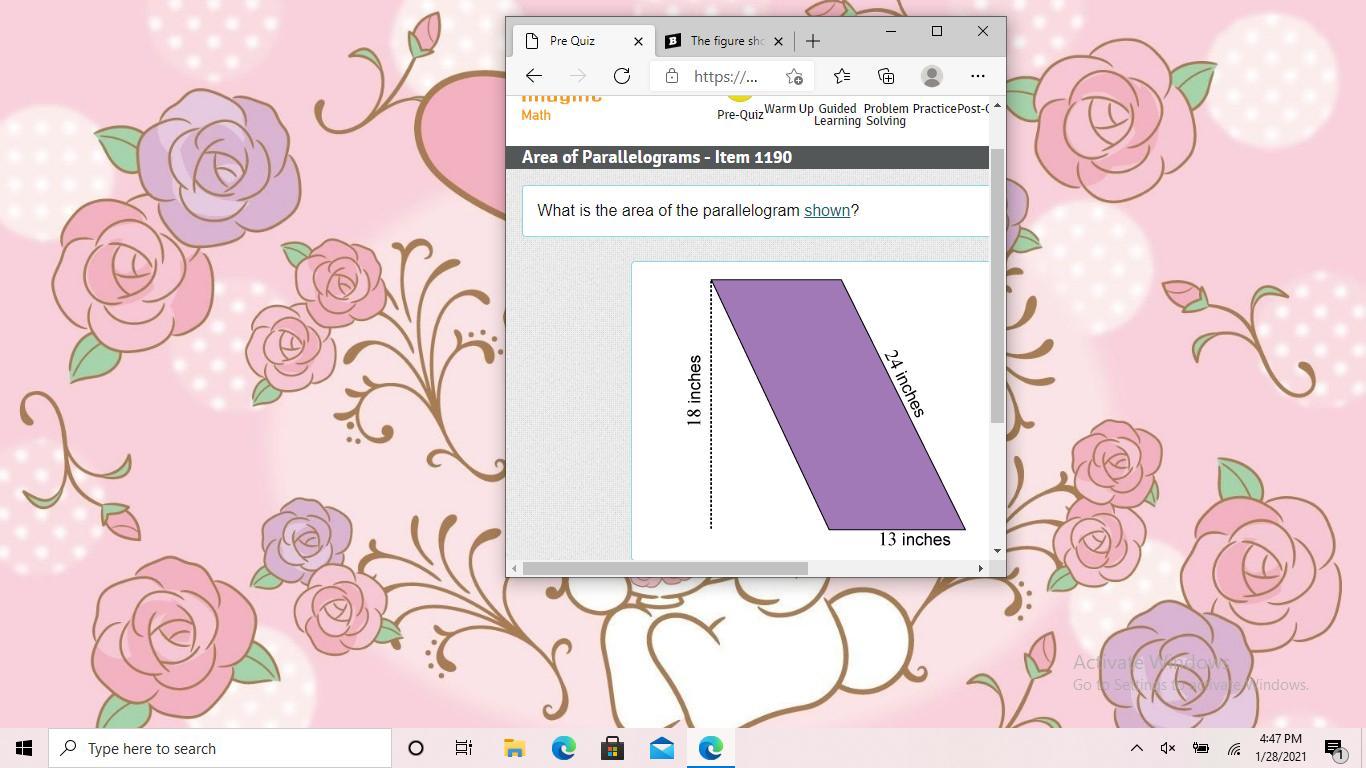Viewport: 1366px width, 768px height.
Task: Click the '13 inches' base label
Action: pyautogui.click(x=915, y=540)
